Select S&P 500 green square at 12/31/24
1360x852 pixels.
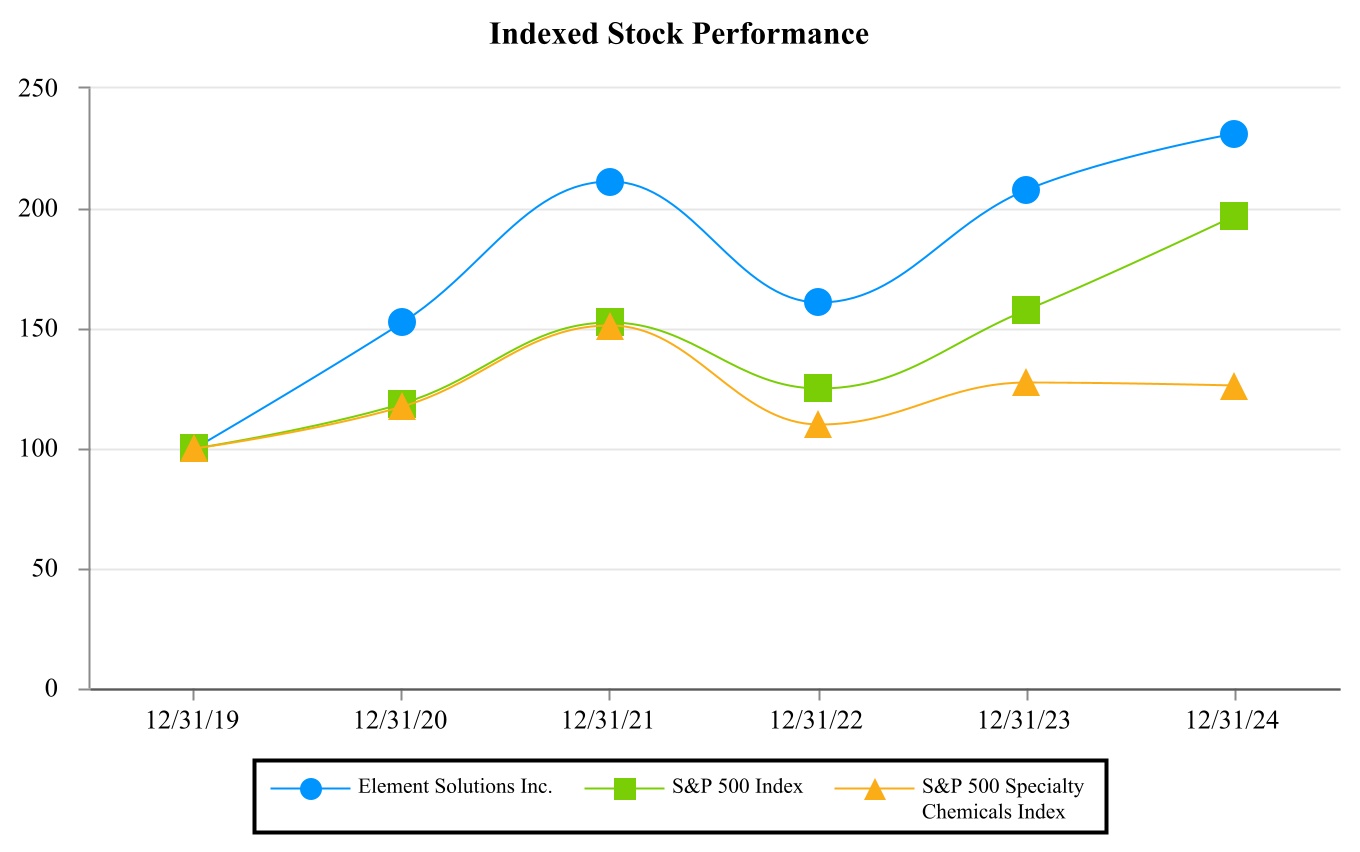point(1234,216)
